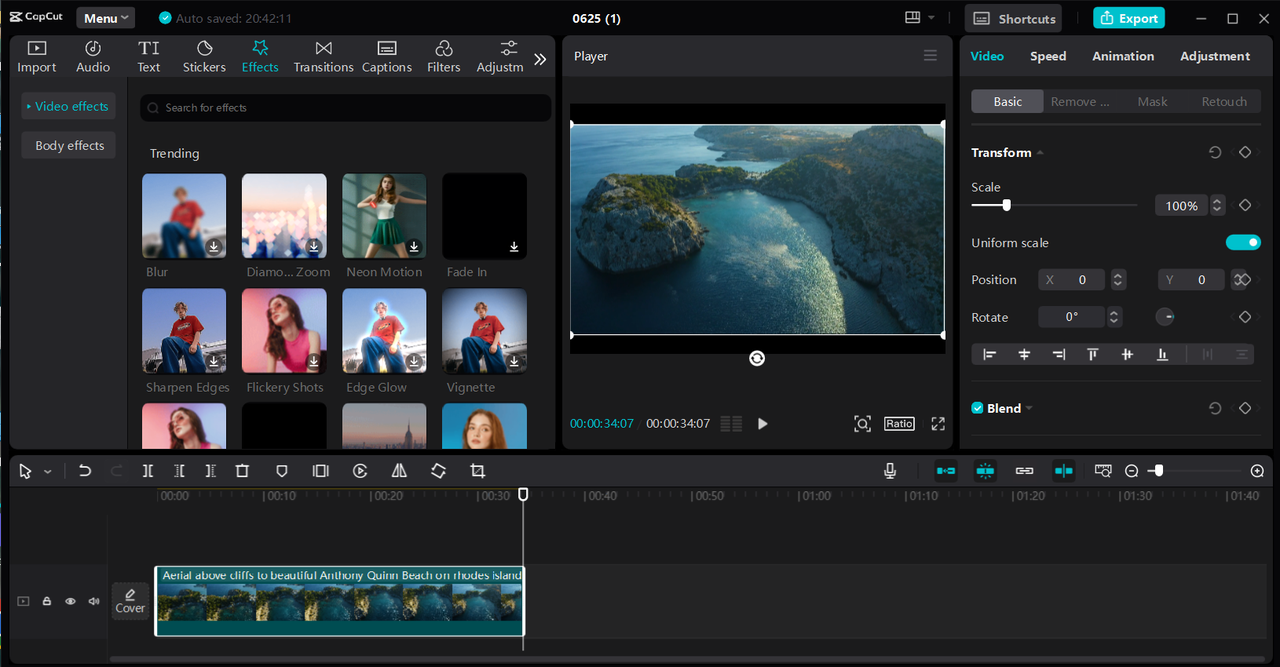This screenshot has width=1280, height=667.
Task: Toggle main track magnet
Action: [945, 471]
